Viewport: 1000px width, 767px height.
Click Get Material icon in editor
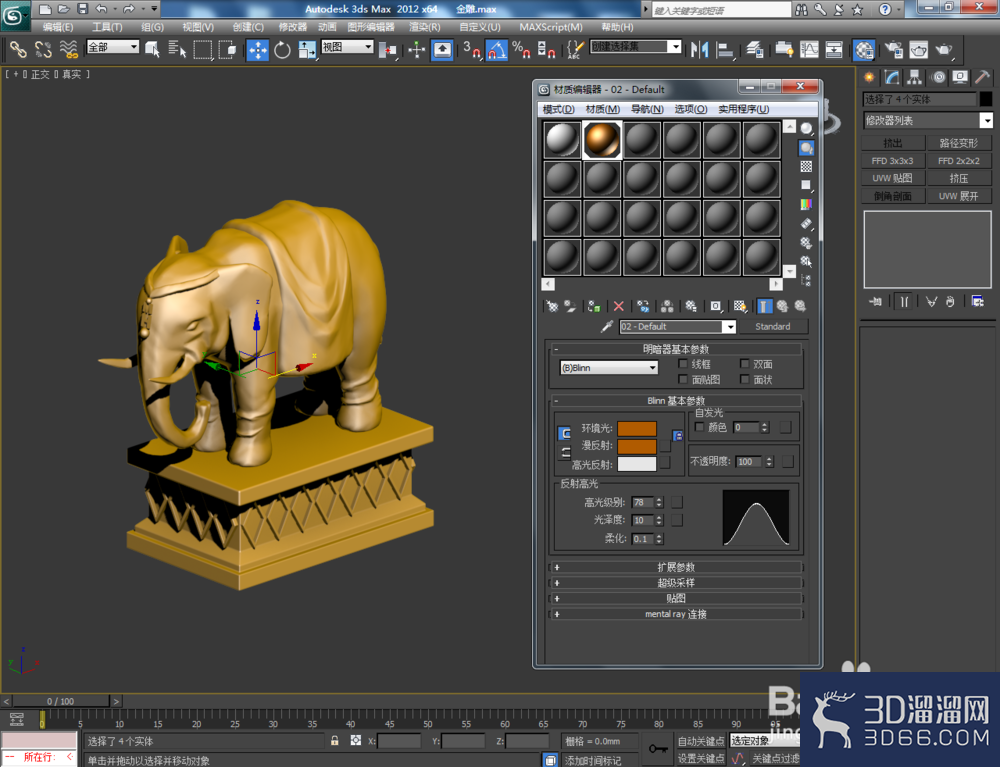coord(552,307)
